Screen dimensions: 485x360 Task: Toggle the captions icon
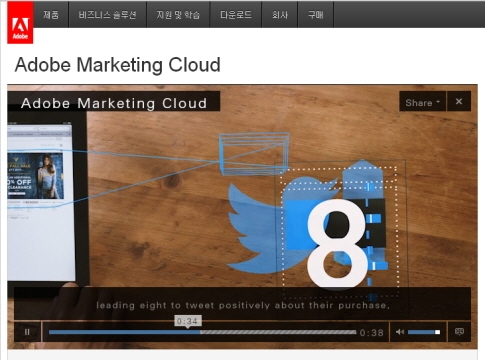459,332
